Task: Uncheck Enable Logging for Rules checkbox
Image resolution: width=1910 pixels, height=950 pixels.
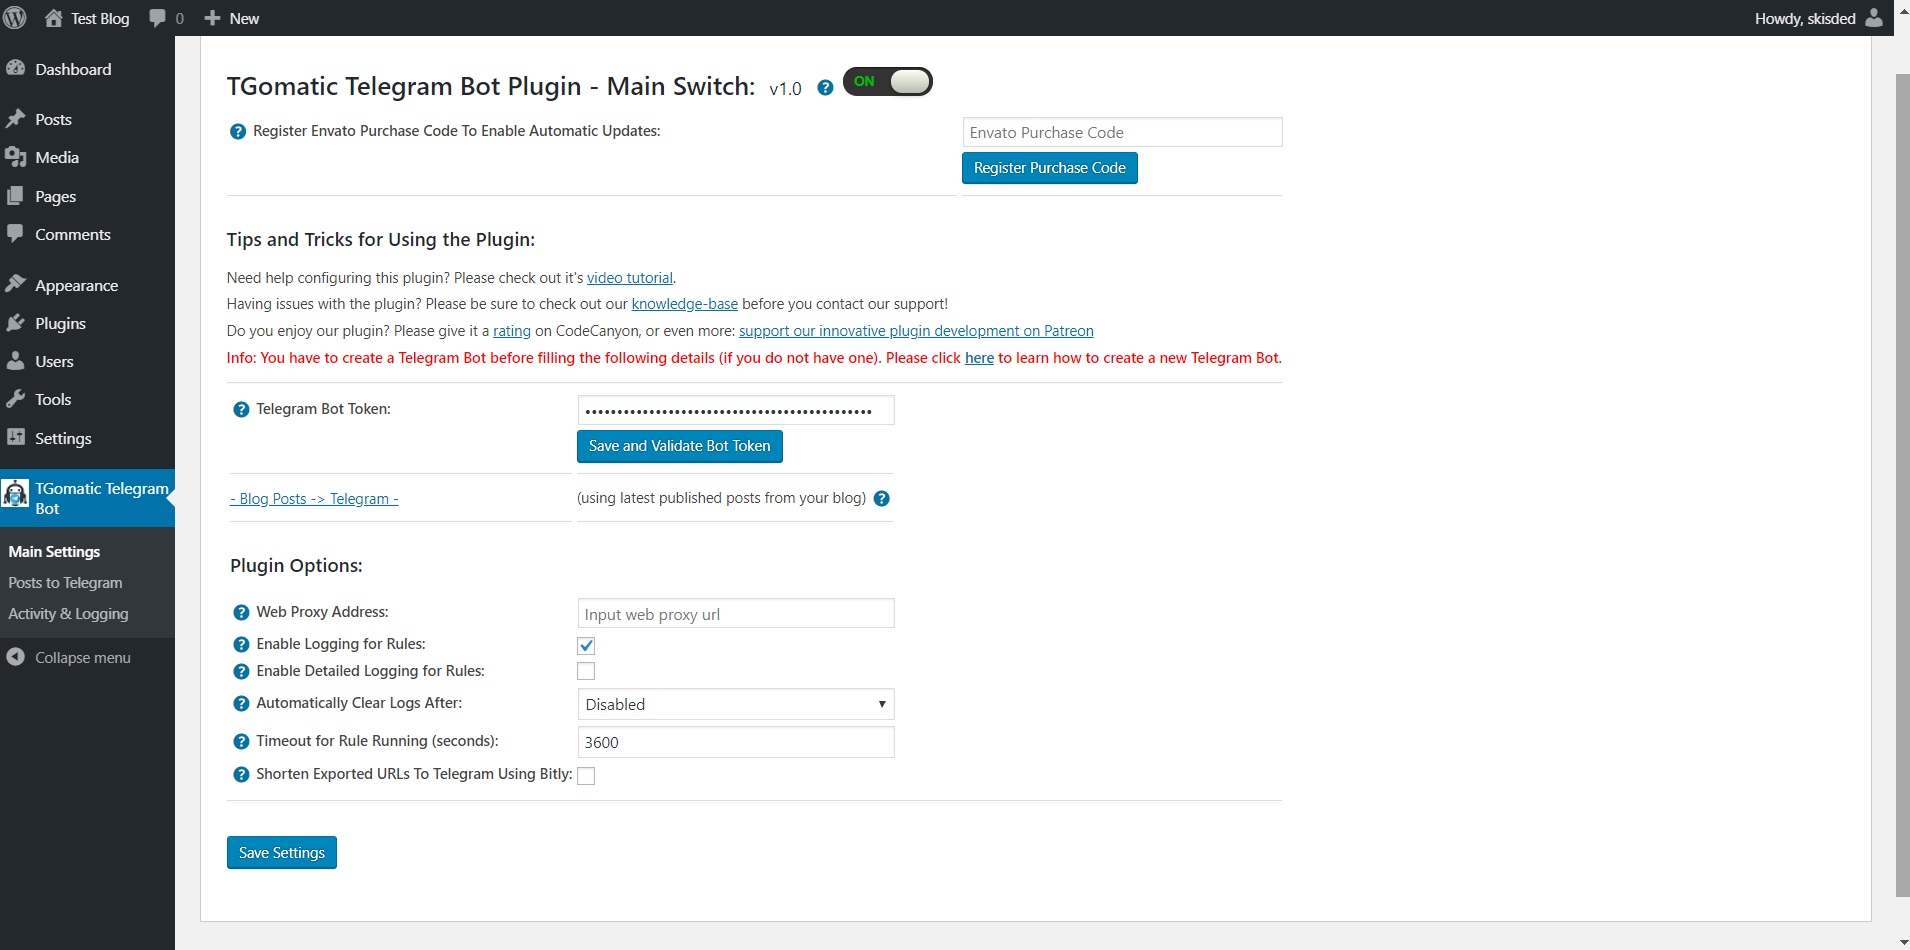Action: [x=586, y=646]
